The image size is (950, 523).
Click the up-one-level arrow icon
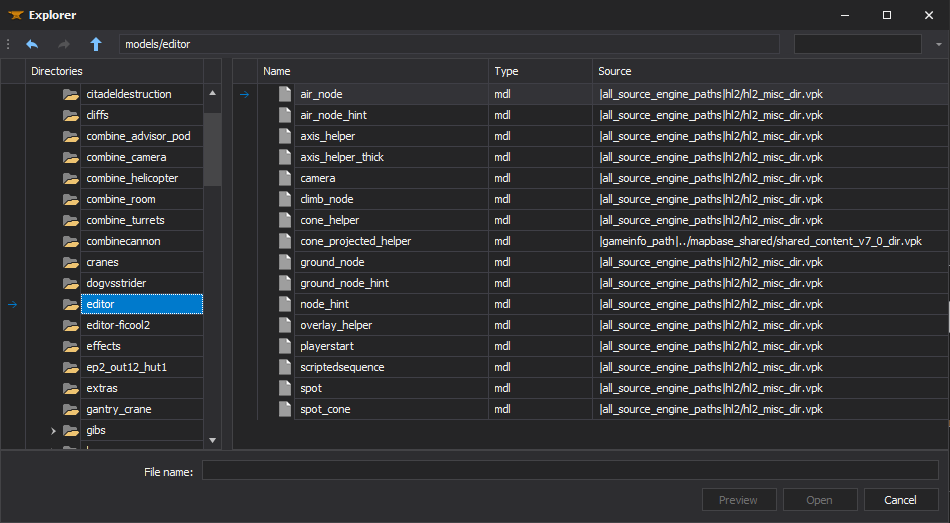96,44
